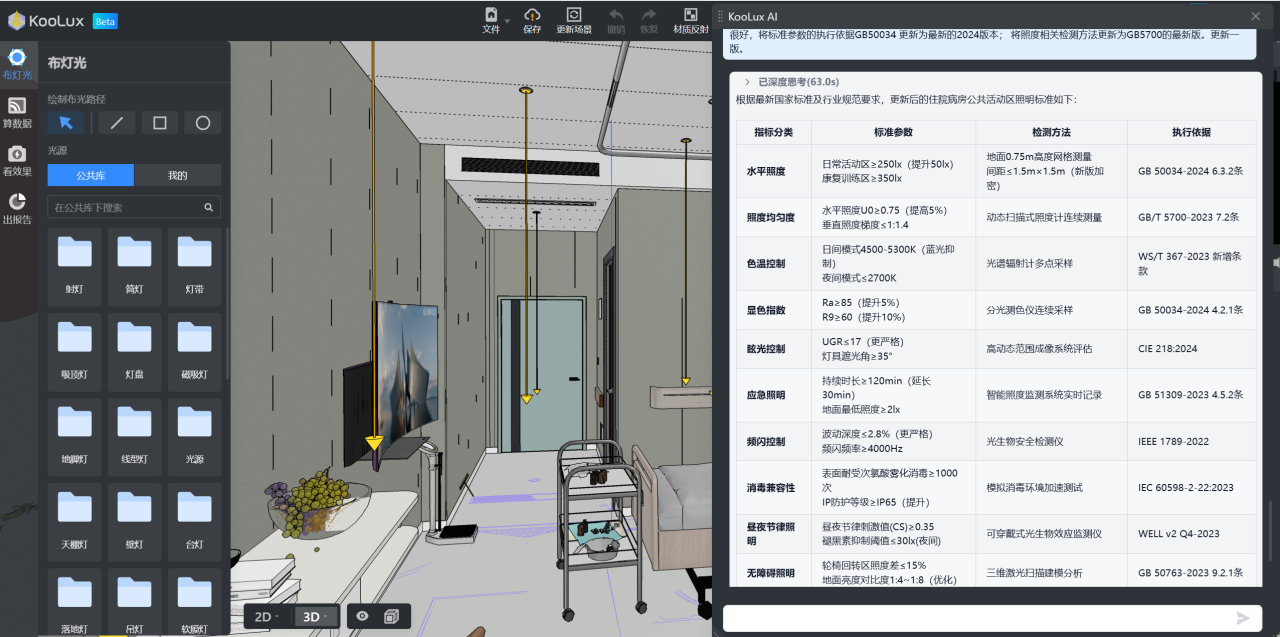
Task: Click the GB 50034-2024 6.3.2条 cell
Action: pos(1192,171)
